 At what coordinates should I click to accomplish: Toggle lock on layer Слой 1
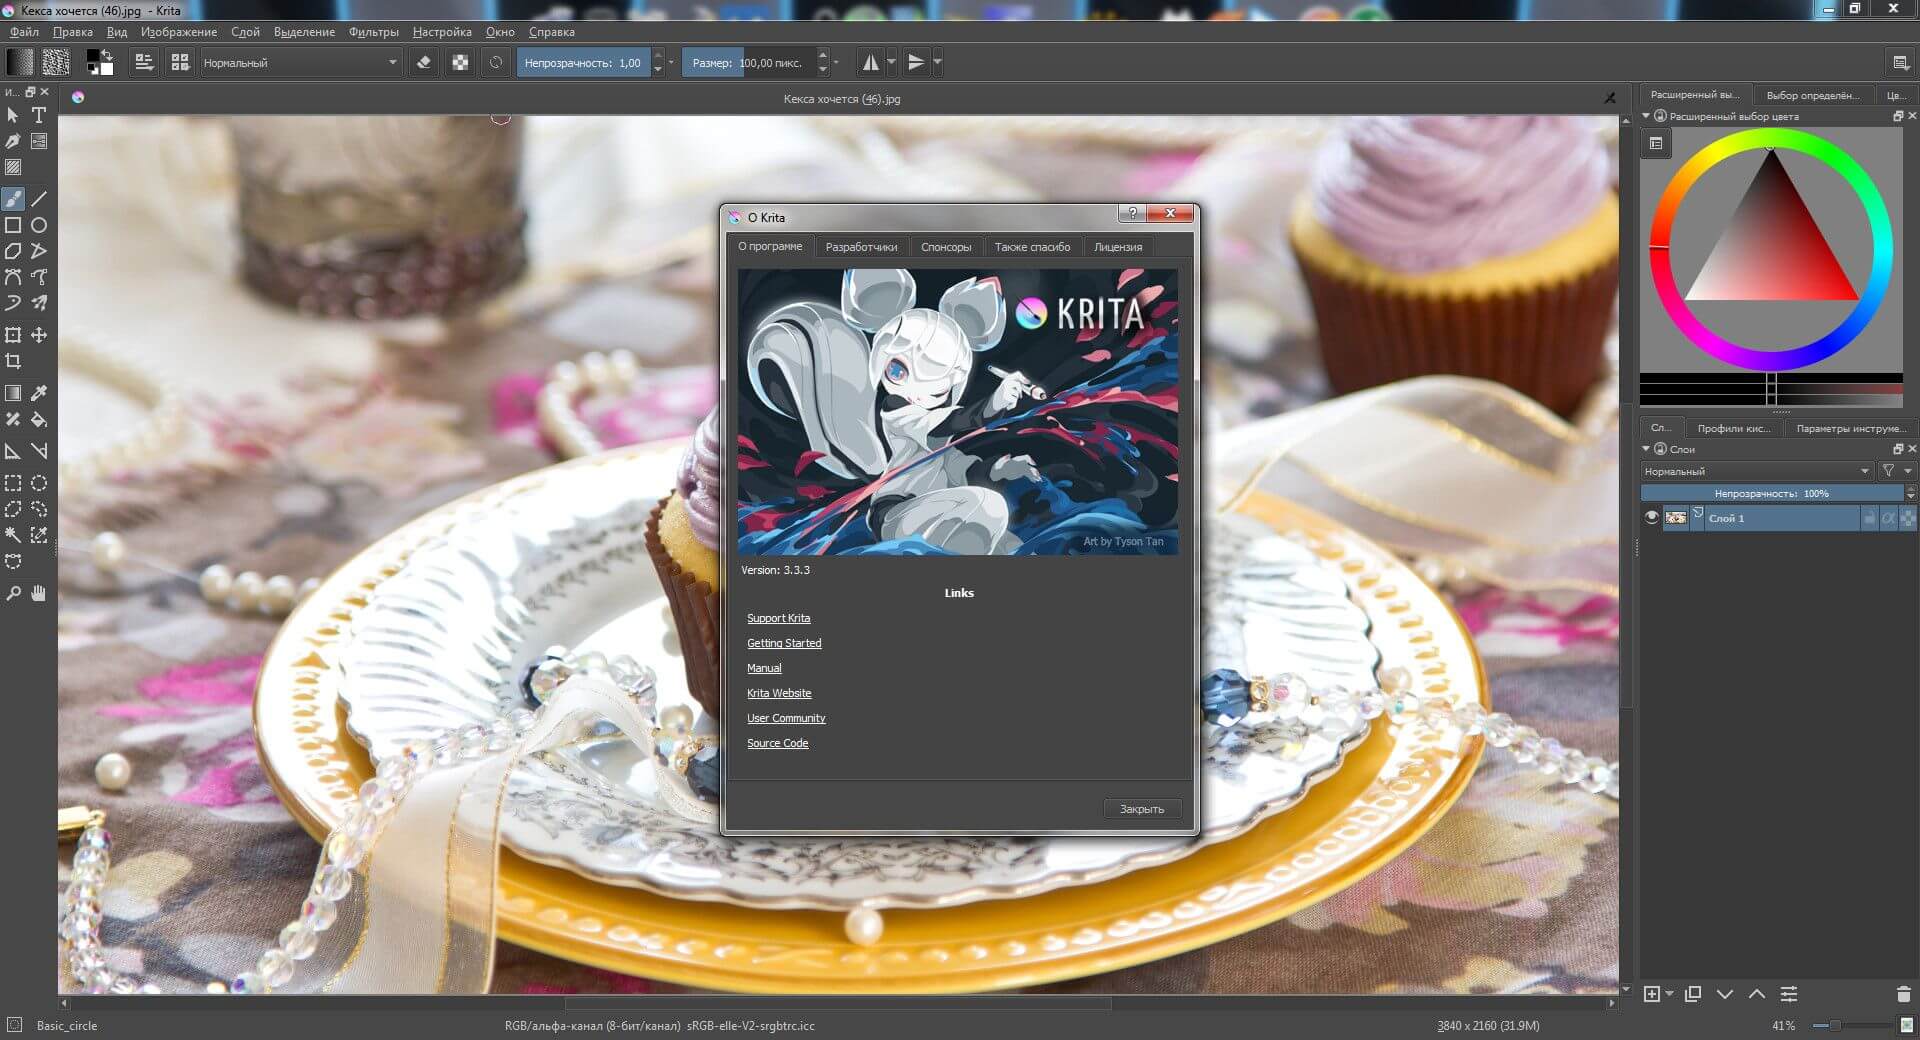(x=1869, y=518)
